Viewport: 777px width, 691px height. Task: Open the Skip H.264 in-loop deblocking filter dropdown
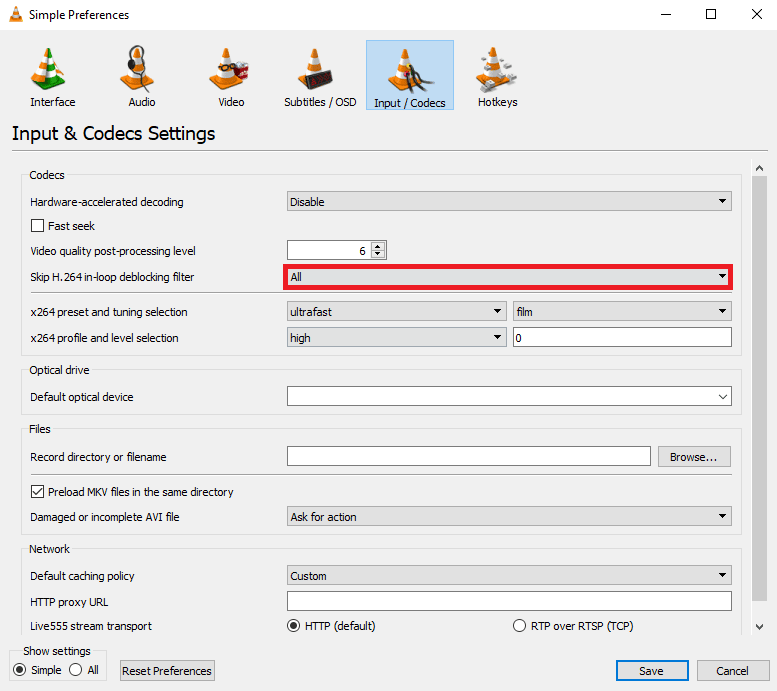point(509,277)
